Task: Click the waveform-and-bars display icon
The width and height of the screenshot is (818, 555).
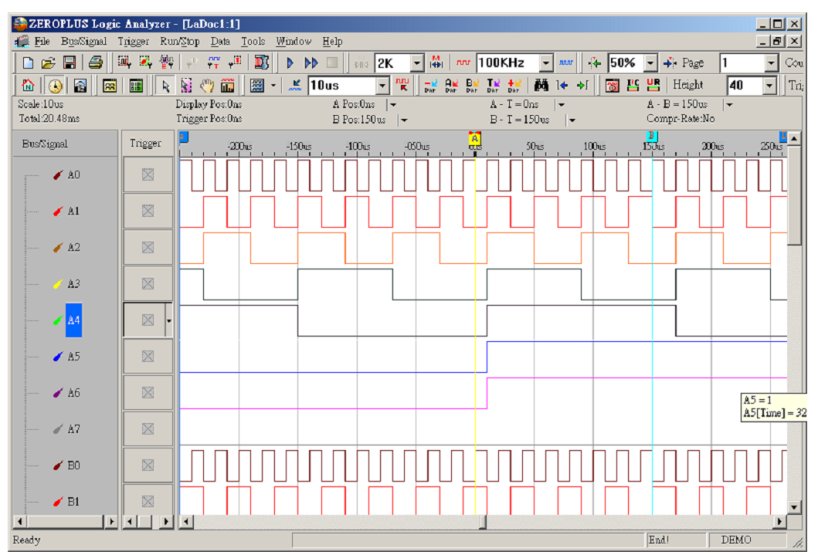Action: coord(227,86)
